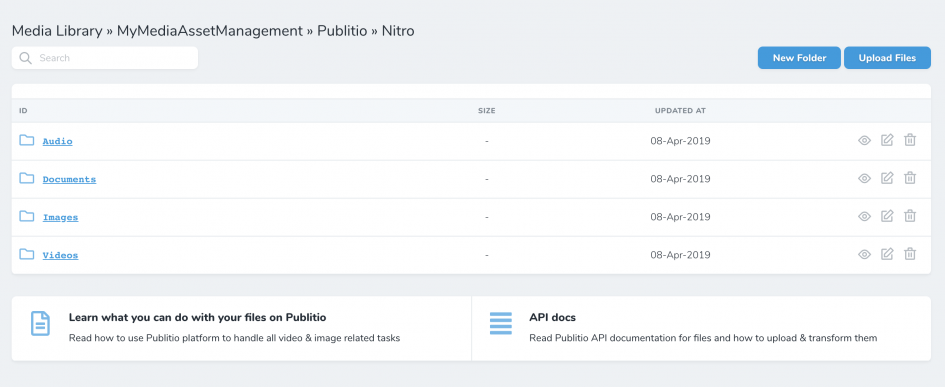
Task: Edit the Audio folder via pencil icon
Action: (887, 140)
